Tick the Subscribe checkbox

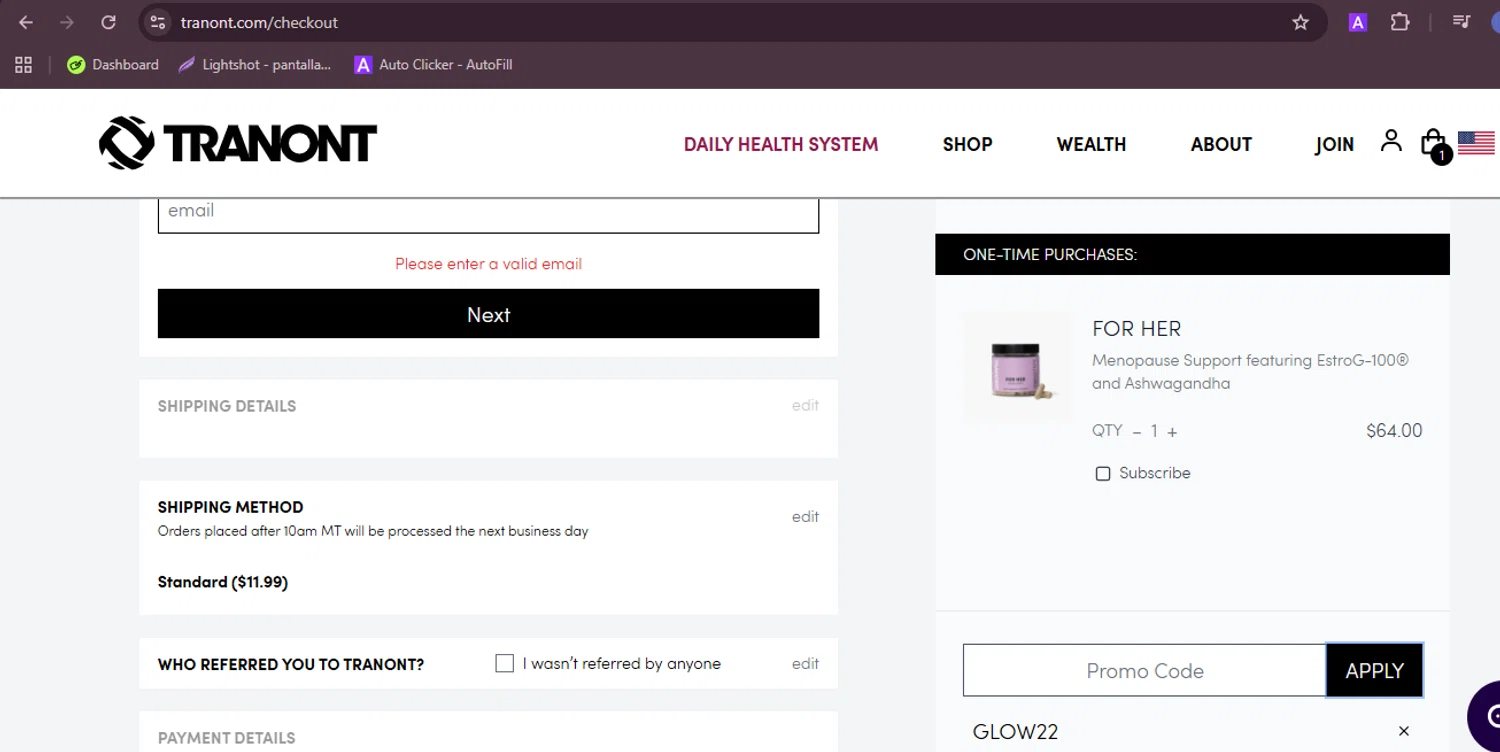pyautogui.click(x=1103, y=474)
